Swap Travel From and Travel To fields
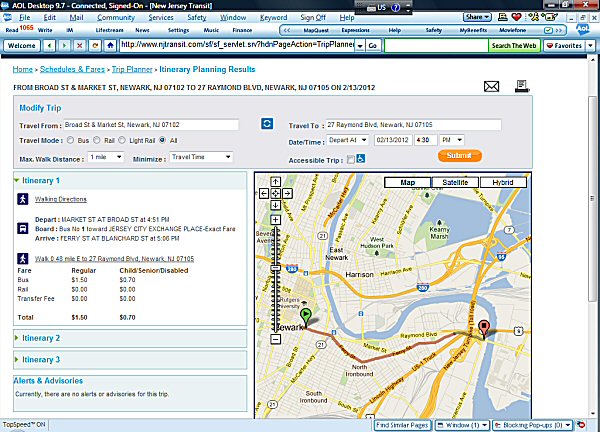Viewport: 600px width, 432px height. click(267, 123)
